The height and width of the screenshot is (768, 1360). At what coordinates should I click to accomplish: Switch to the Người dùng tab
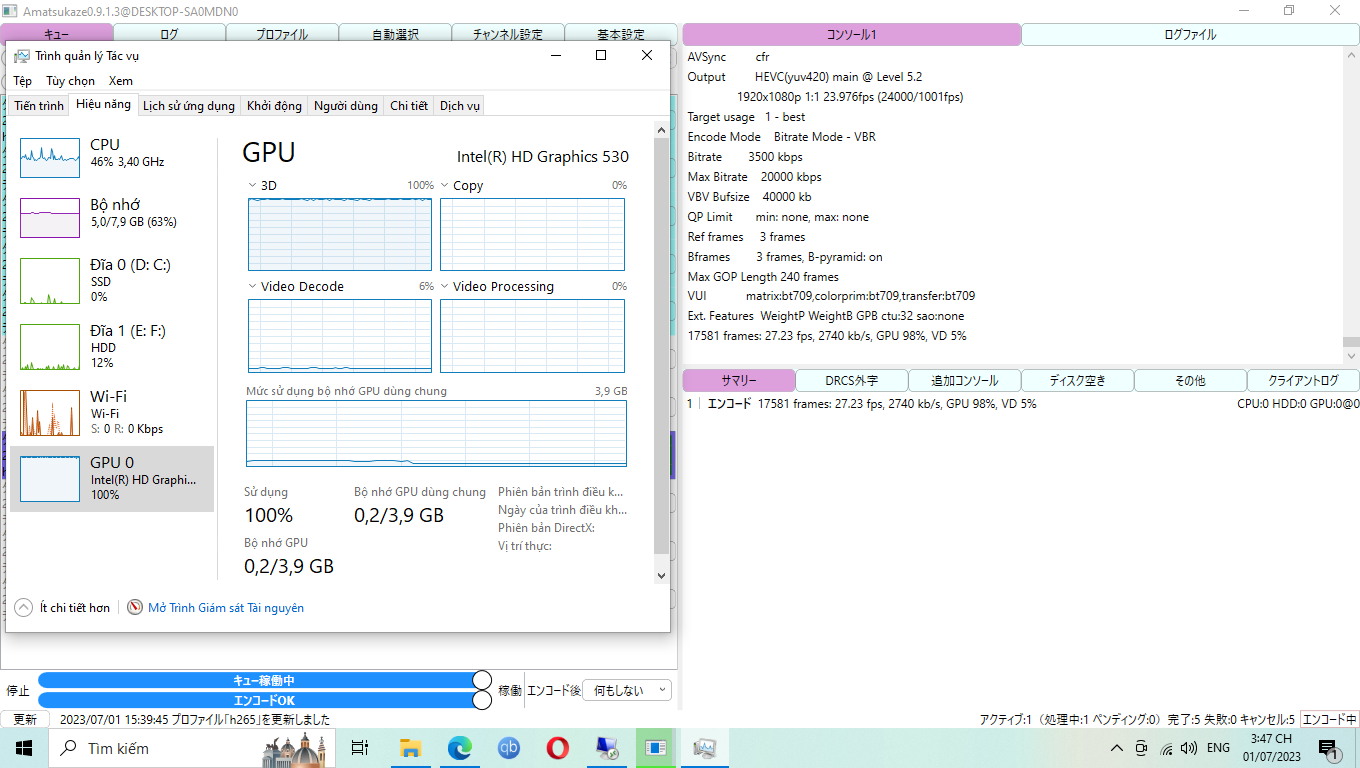(x=346, y=106)
